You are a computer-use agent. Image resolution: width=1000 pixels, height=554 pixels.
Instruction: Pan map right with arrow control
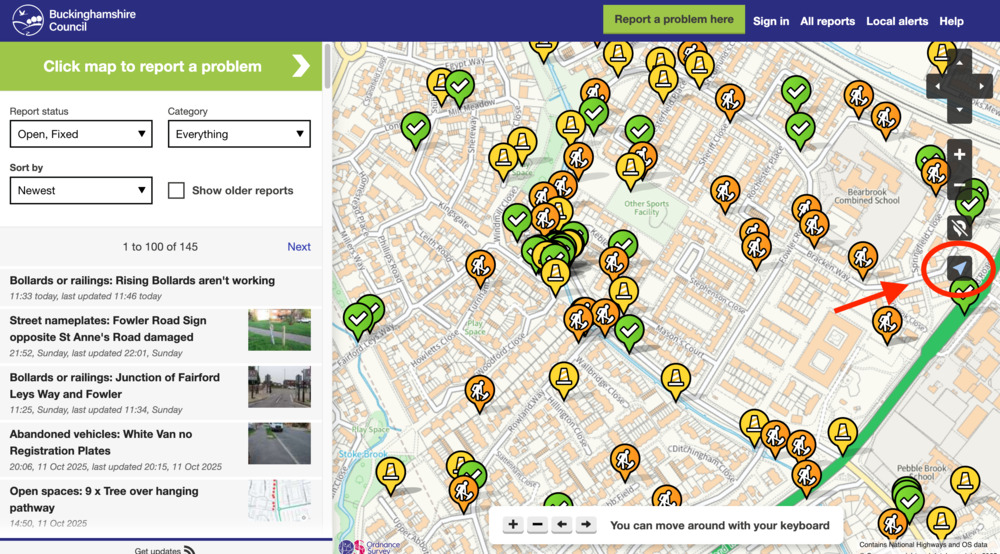(983, 87)
